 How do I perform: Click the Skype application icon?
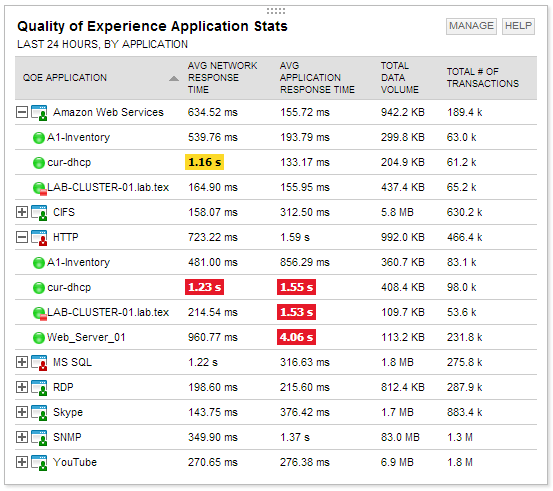tap(39, 412)
